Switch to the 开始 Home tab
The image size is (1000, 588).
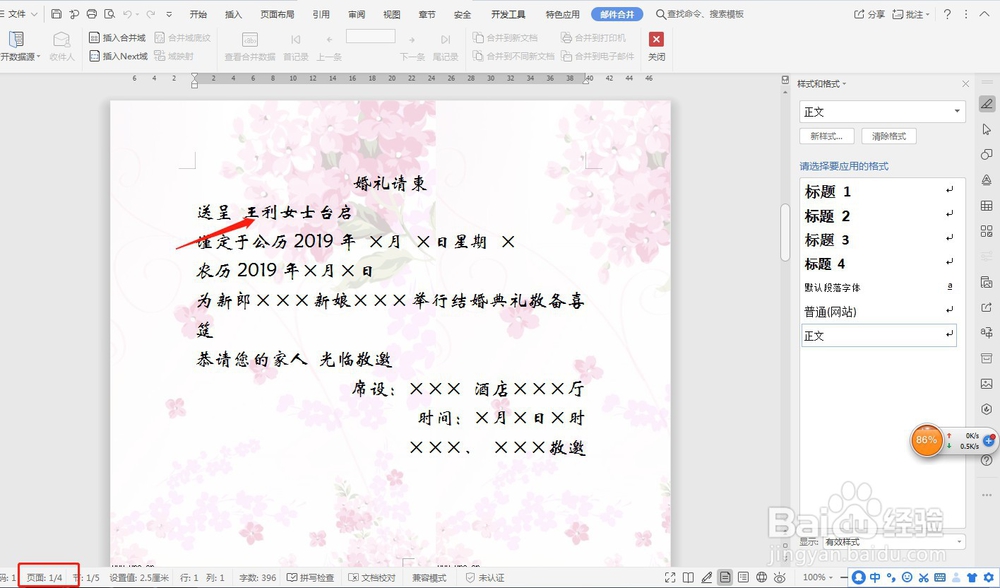tap(198, 14)
